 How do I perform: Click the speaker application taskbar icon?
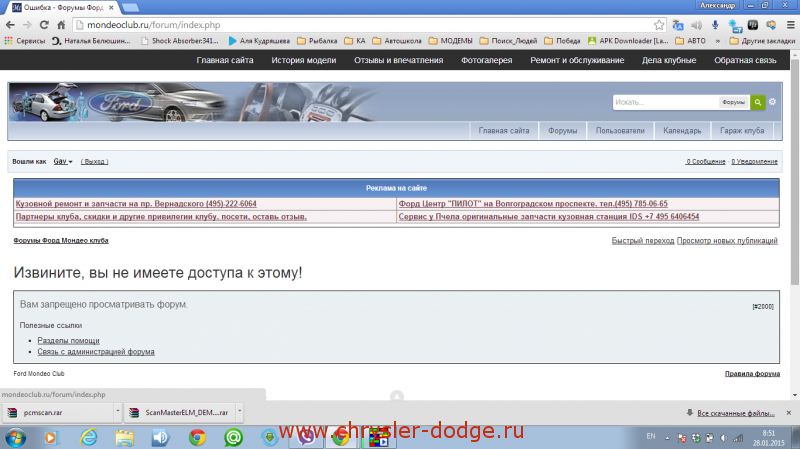click(160, 438)
